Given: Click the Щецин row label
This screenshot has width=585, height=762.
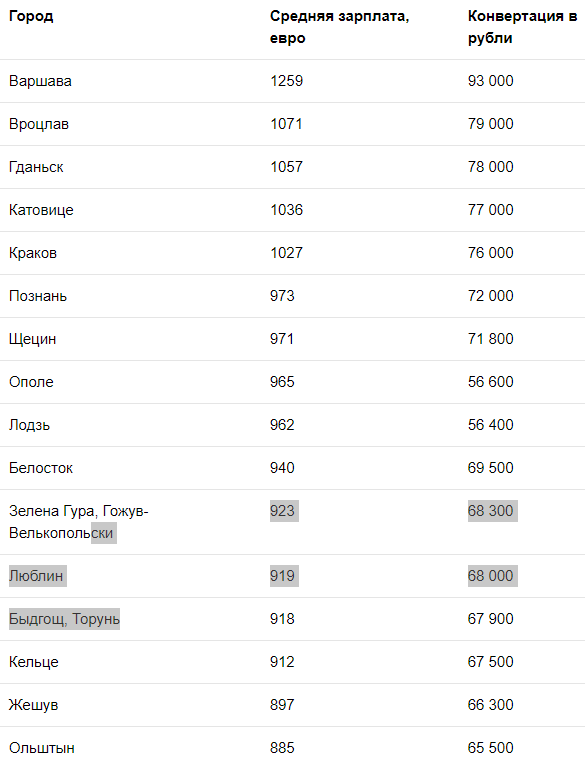Looking at the screenshot, I should point(33,339).
